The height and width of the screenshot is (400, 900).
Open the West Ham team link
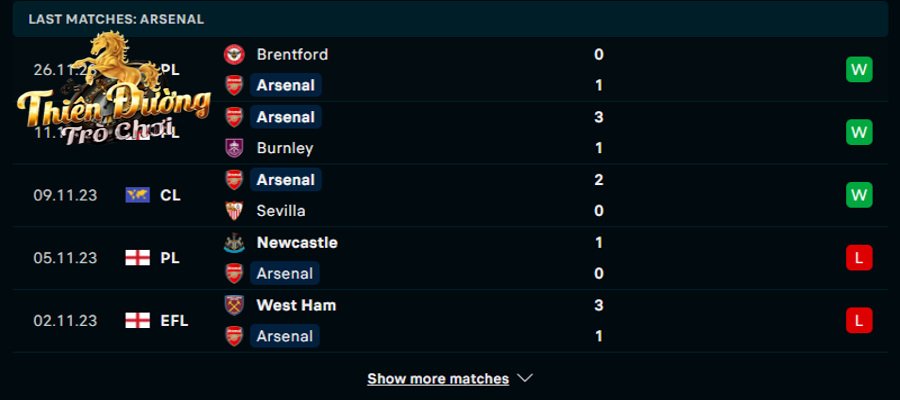click(296, 305)
